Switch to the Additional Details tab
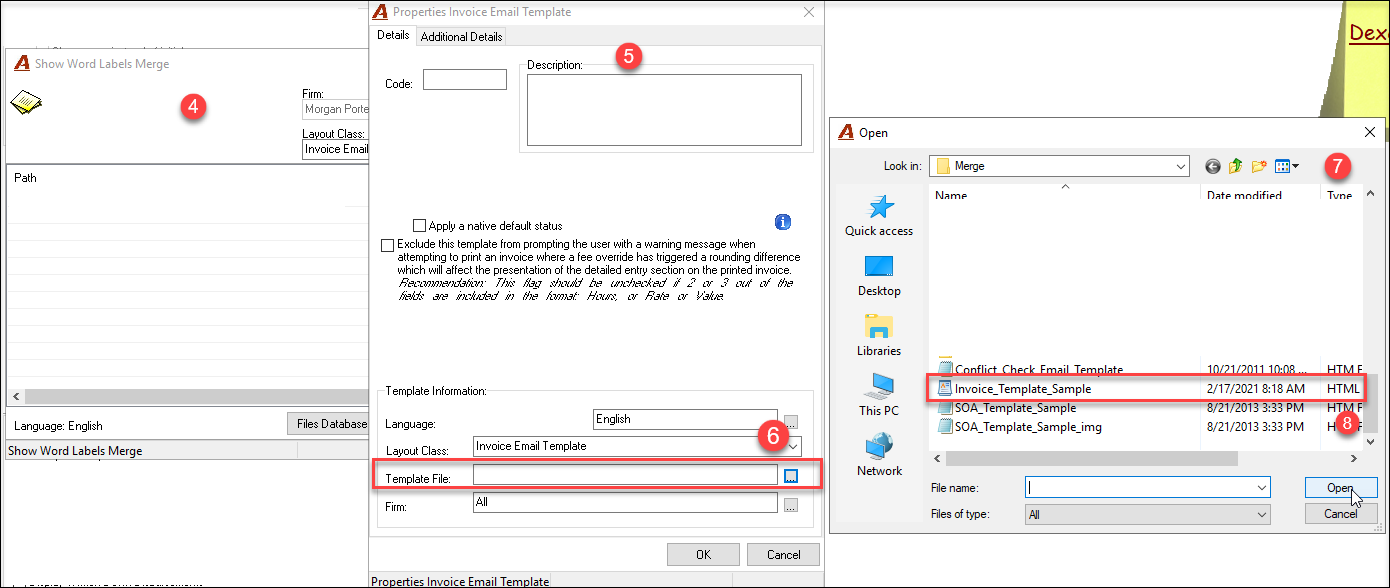The width and height of the screenshot is (1390, 588). pos(461,37)
